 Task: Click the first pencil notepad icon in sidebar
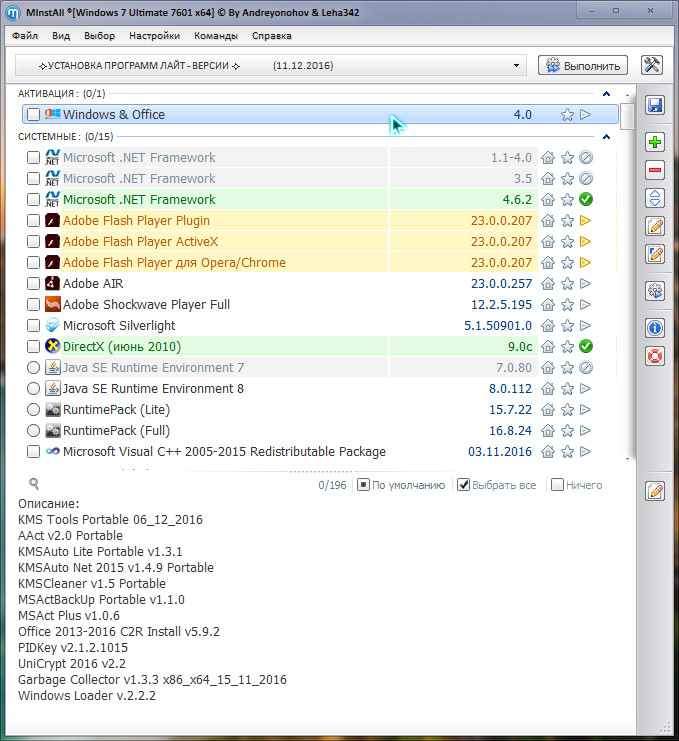pos(655,226)
